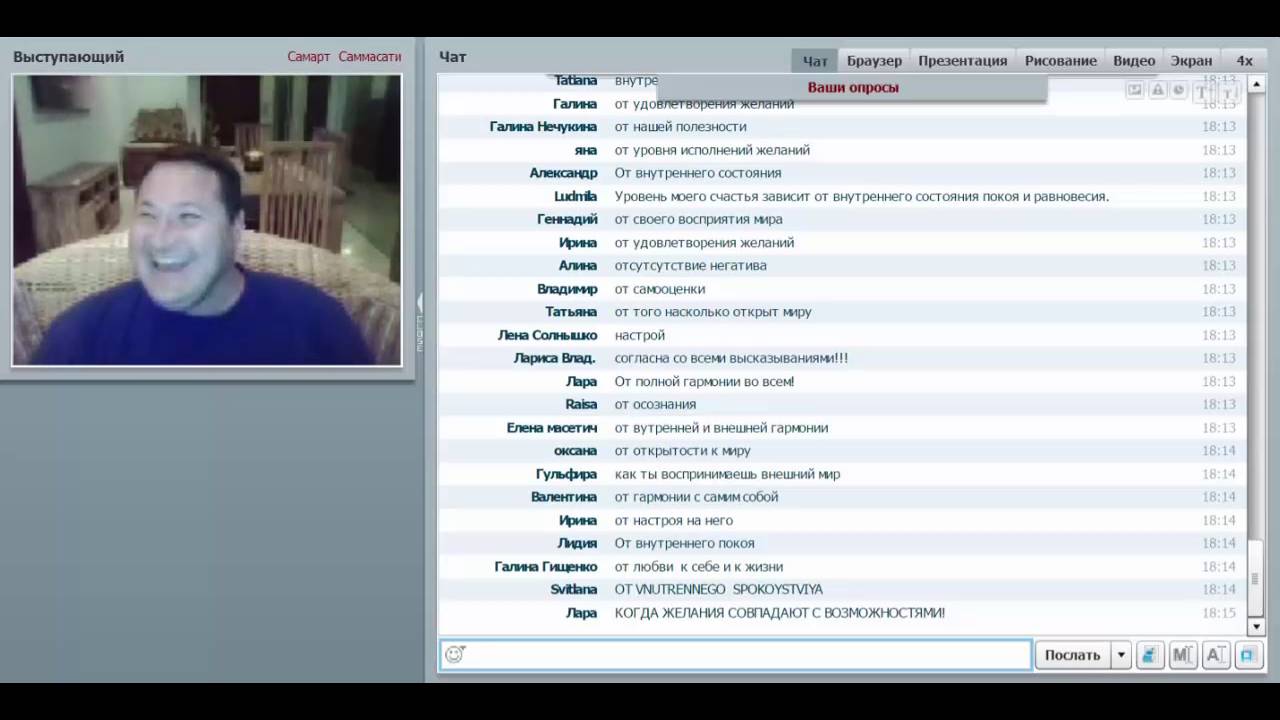The height and width of the screenshot is (720, 1280).
Task: Click presenter name link Самарт
Action: [x=308, y=57]
